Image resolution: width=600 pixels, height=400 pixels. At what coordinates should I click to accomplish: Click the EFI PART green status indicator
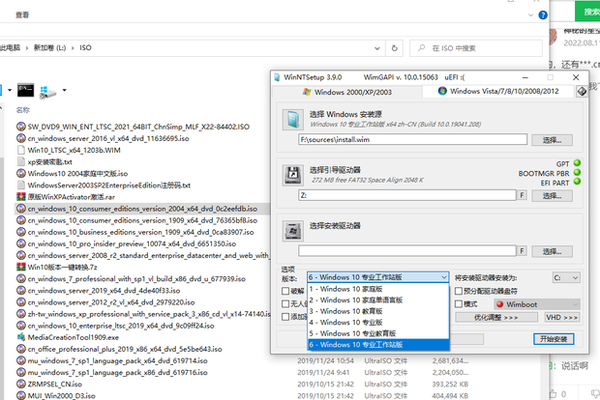(577, 182)
